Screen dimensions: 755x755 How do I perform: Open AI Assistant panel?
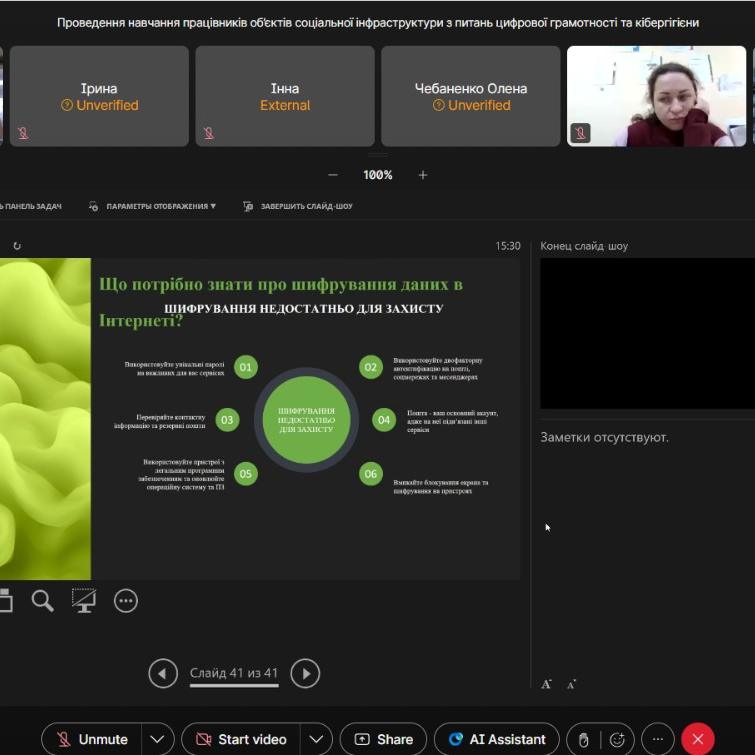tap(496, 739)
